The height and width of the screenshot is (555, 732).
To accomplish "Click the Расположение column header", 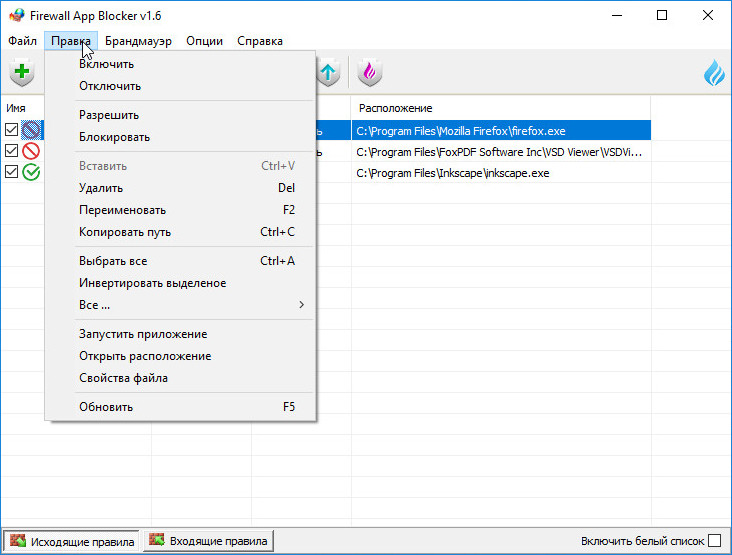I will 500,108.
